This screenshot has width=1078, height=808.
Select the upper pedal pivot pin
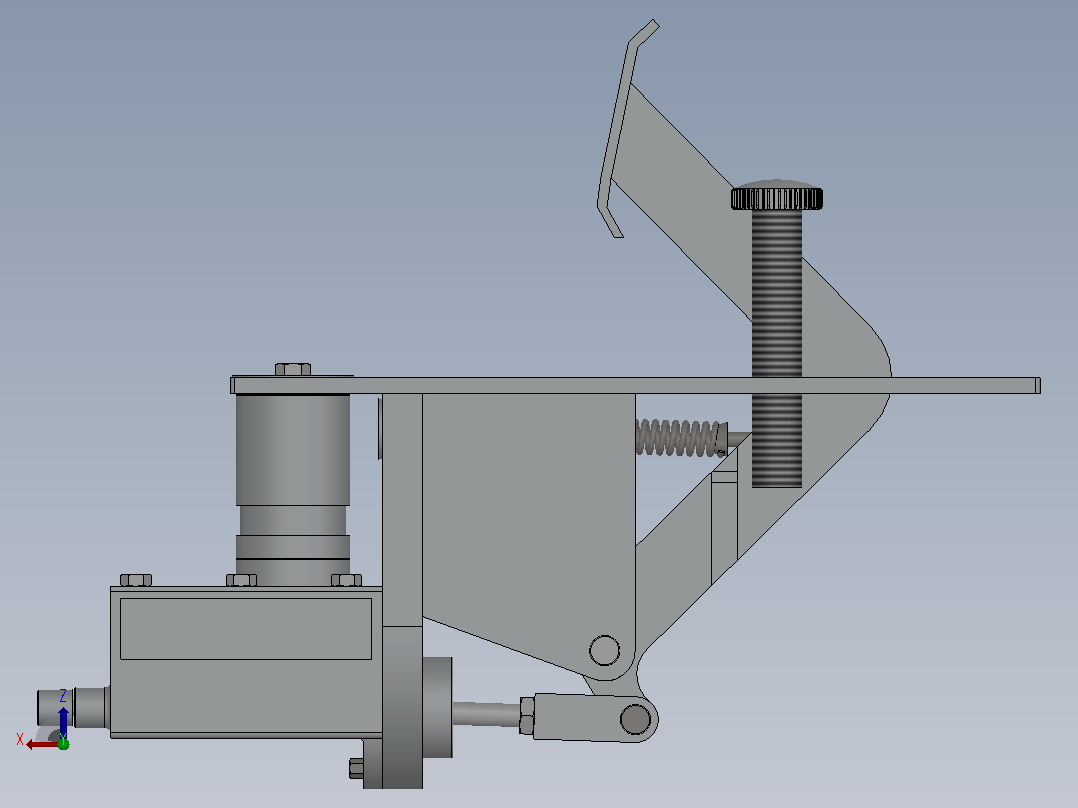click(604, 650)
